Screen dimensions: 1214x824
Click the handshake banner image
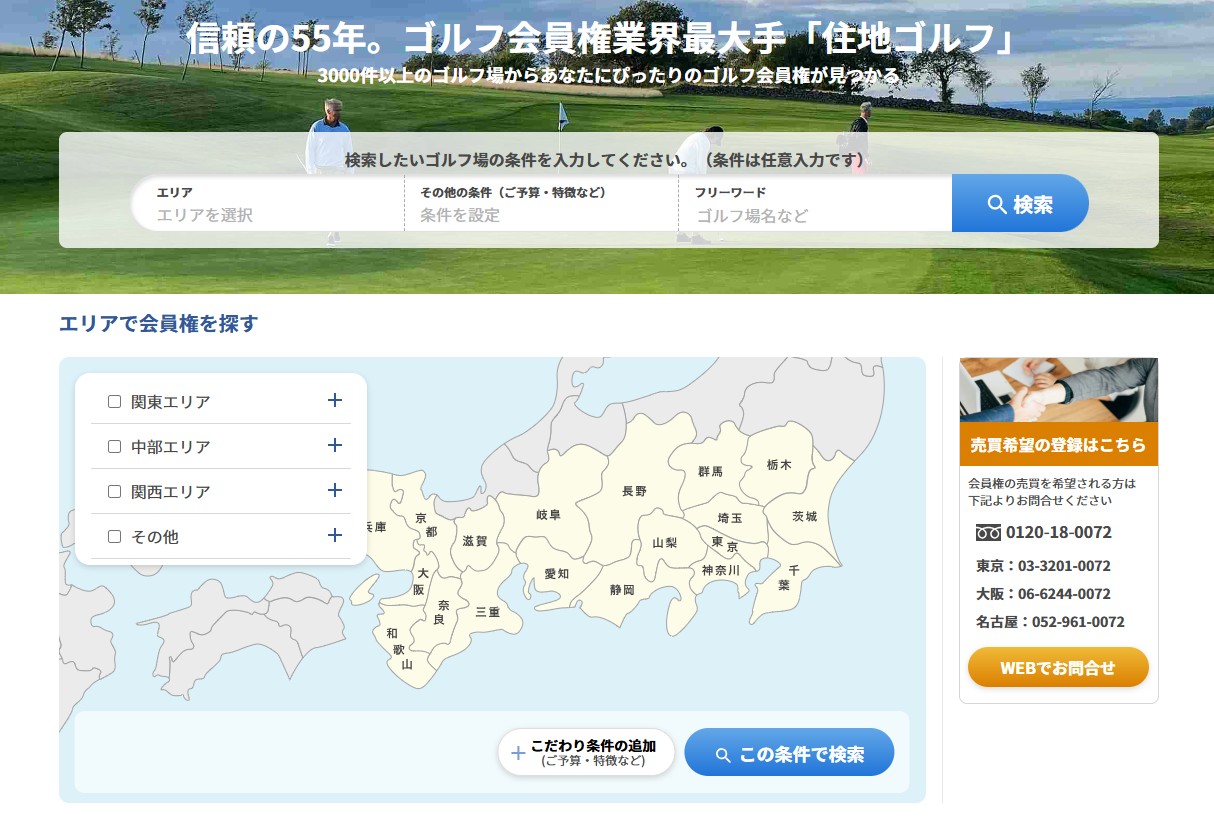1058,390
